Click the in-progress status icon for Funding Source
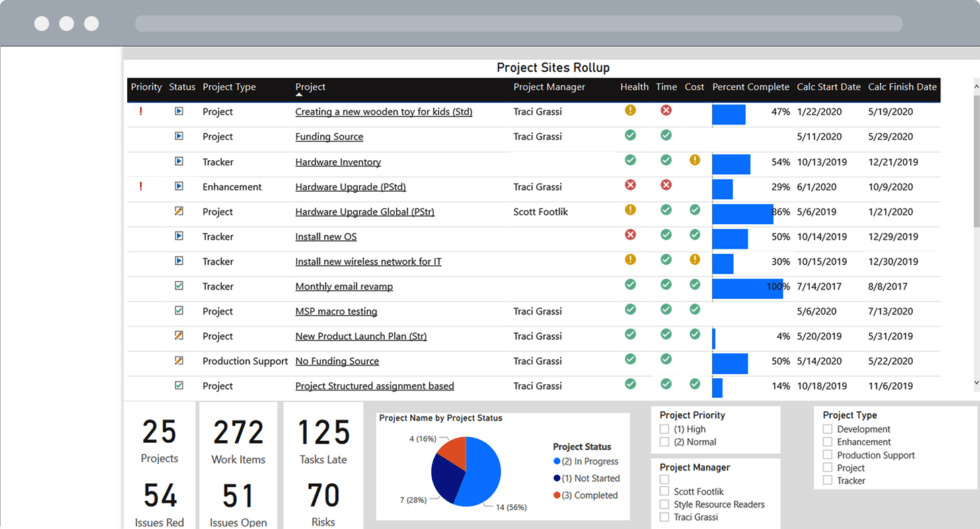 179,136
